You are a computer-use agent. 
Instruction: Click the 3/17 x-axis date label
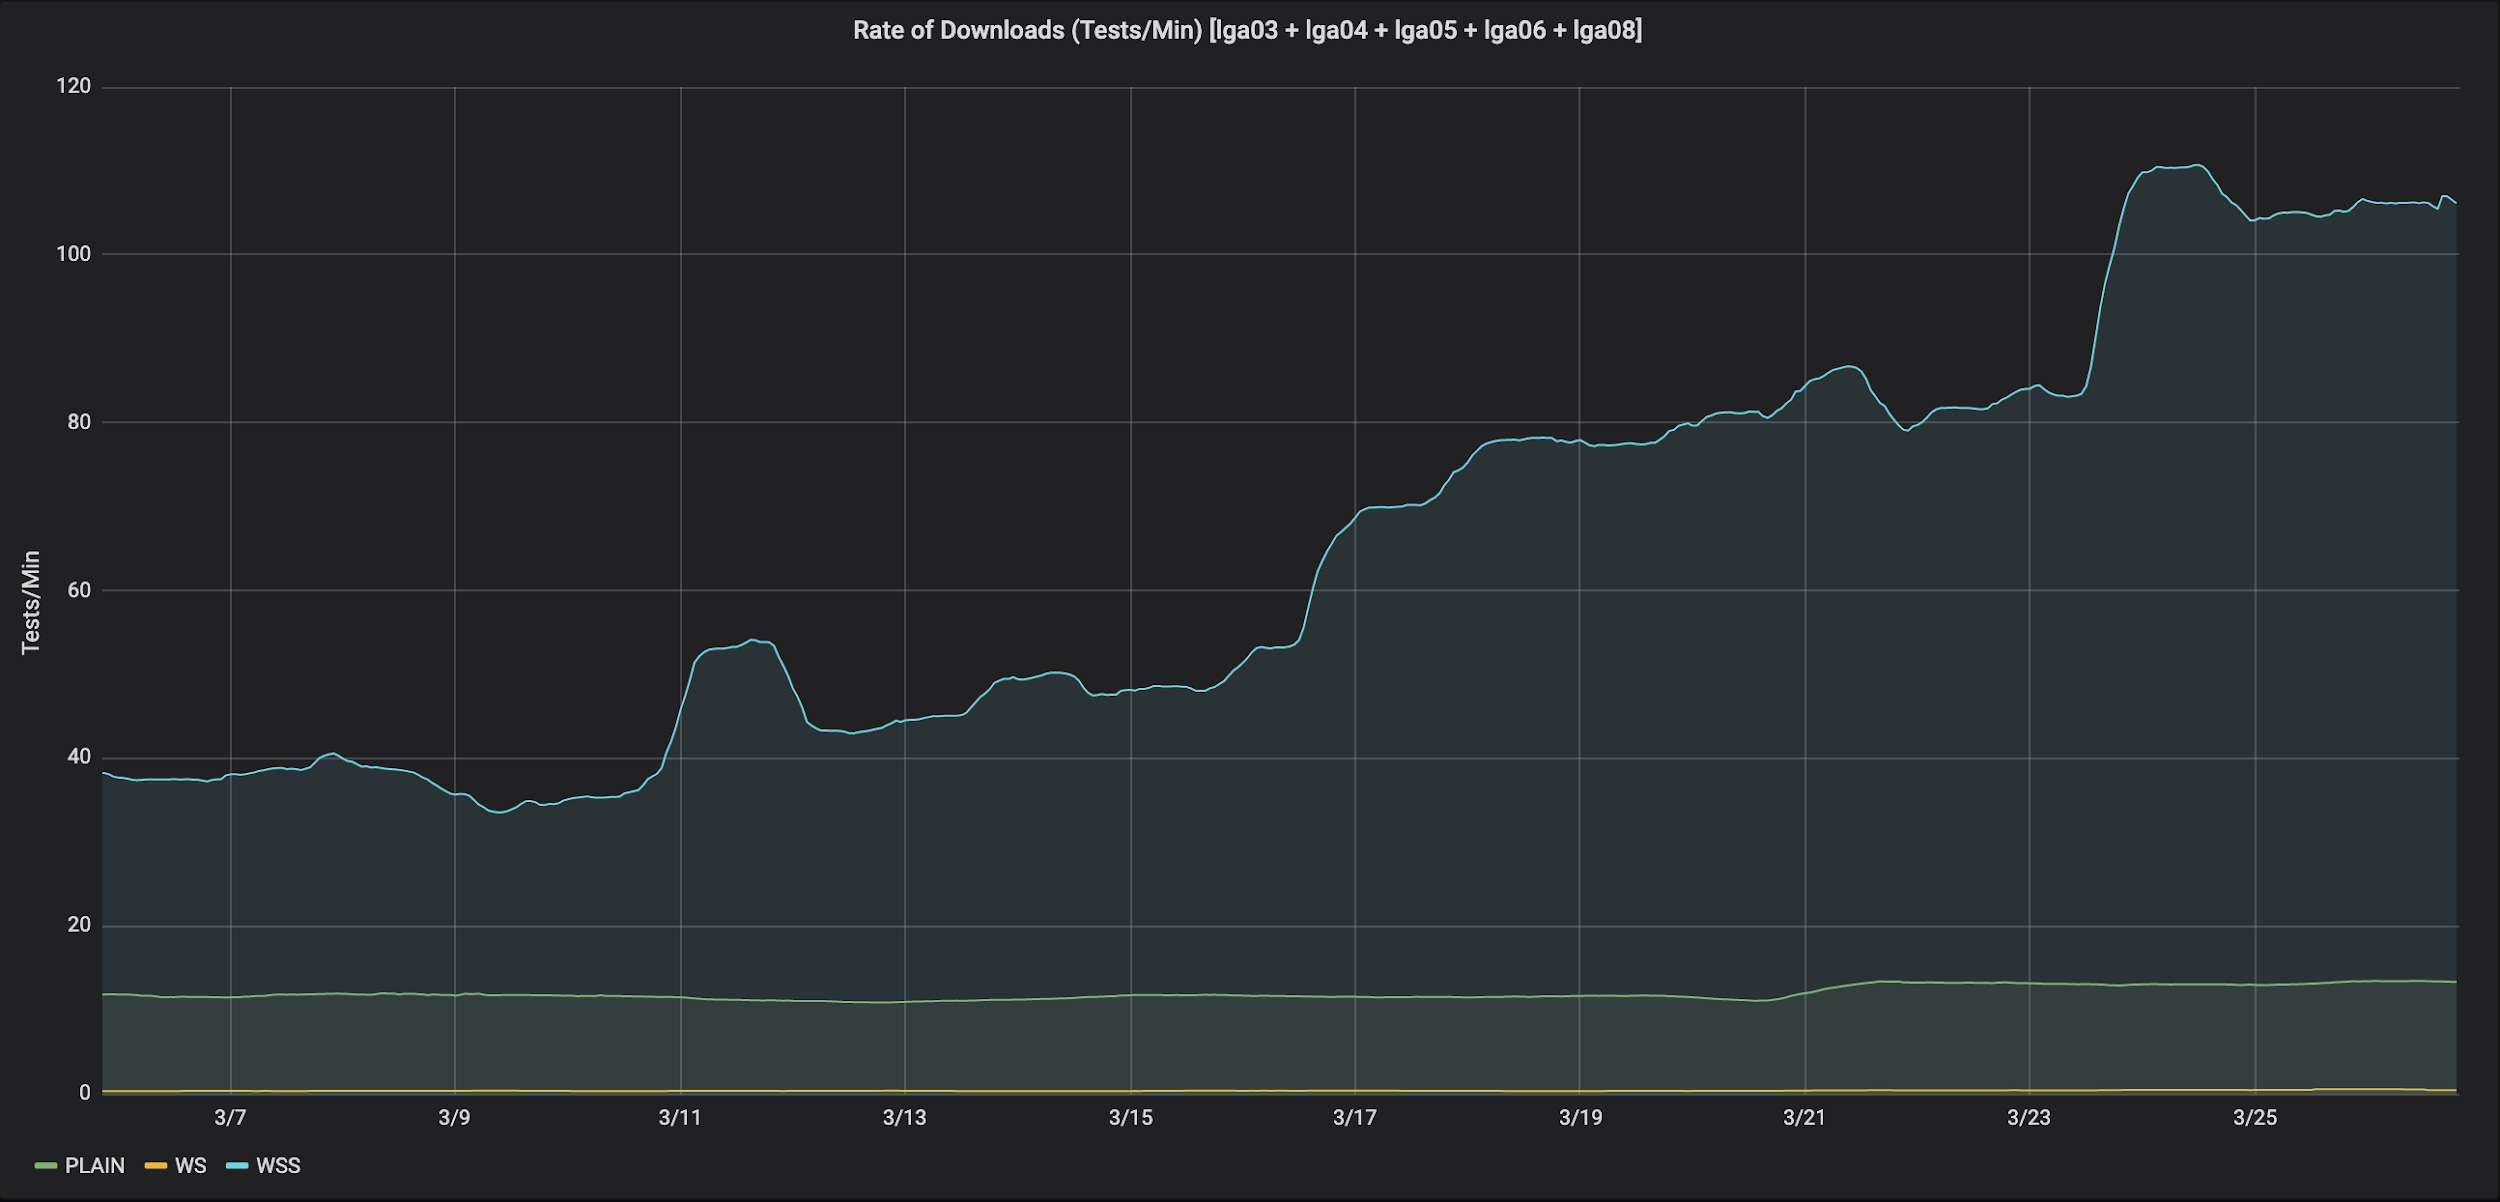pos(1355,1118)
